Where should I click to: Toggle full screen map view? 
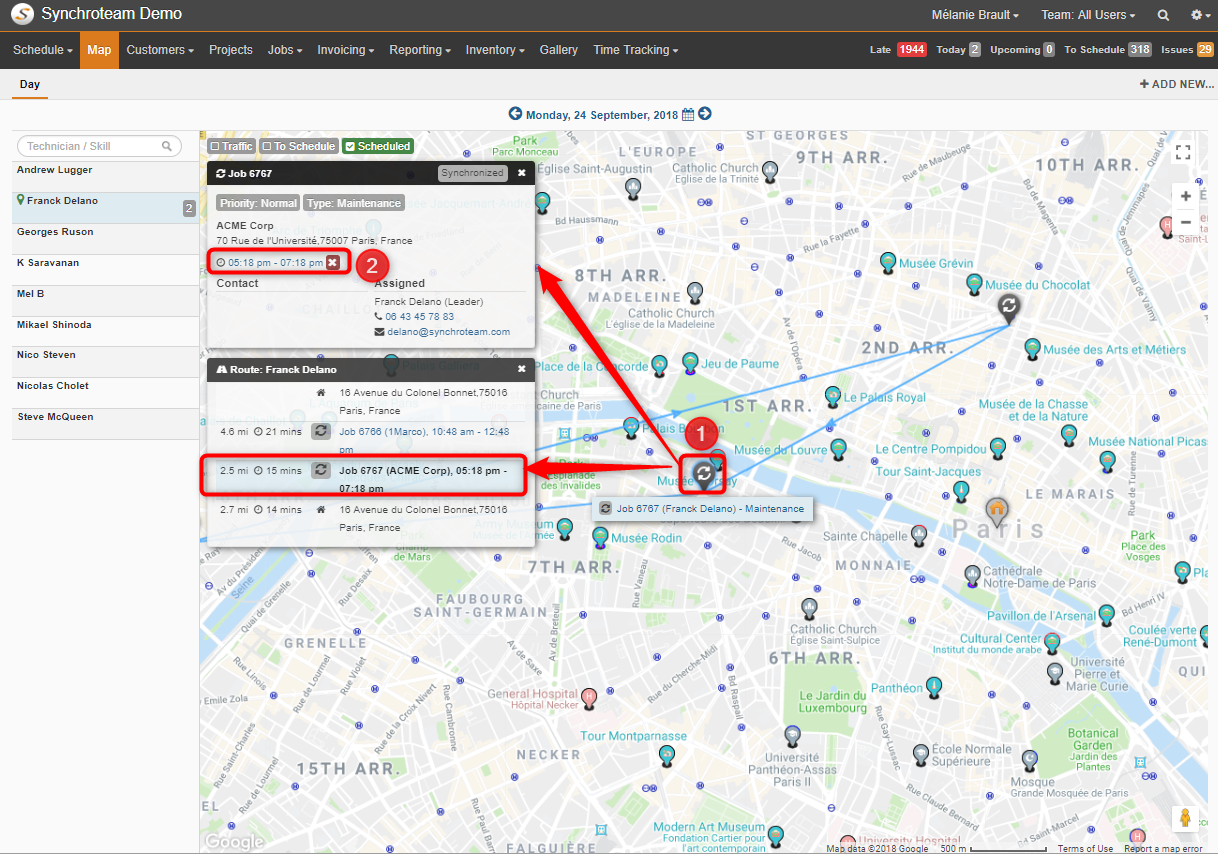click(x=1183, y=152)
